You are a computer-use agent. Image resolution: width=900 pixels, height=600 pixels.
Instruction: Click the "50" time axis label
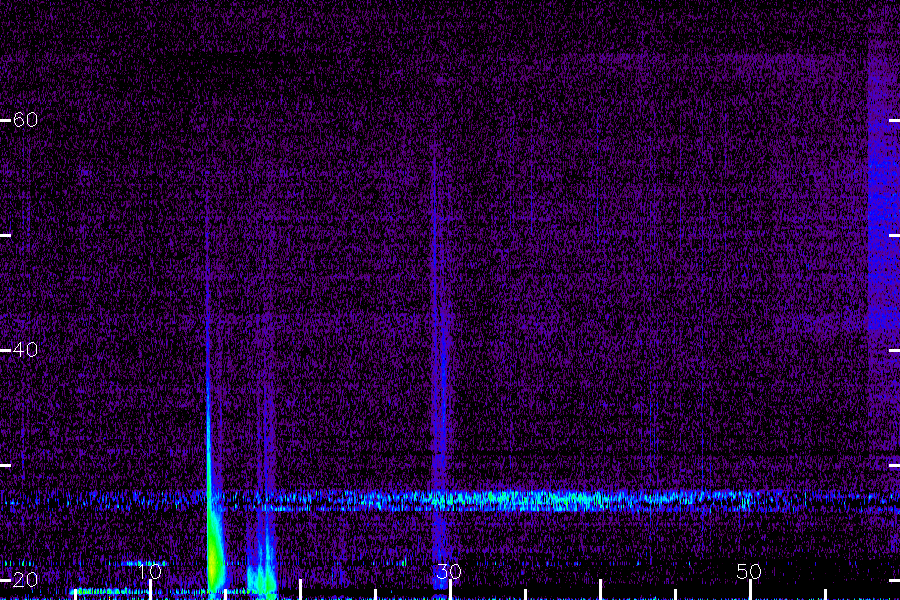749,571
